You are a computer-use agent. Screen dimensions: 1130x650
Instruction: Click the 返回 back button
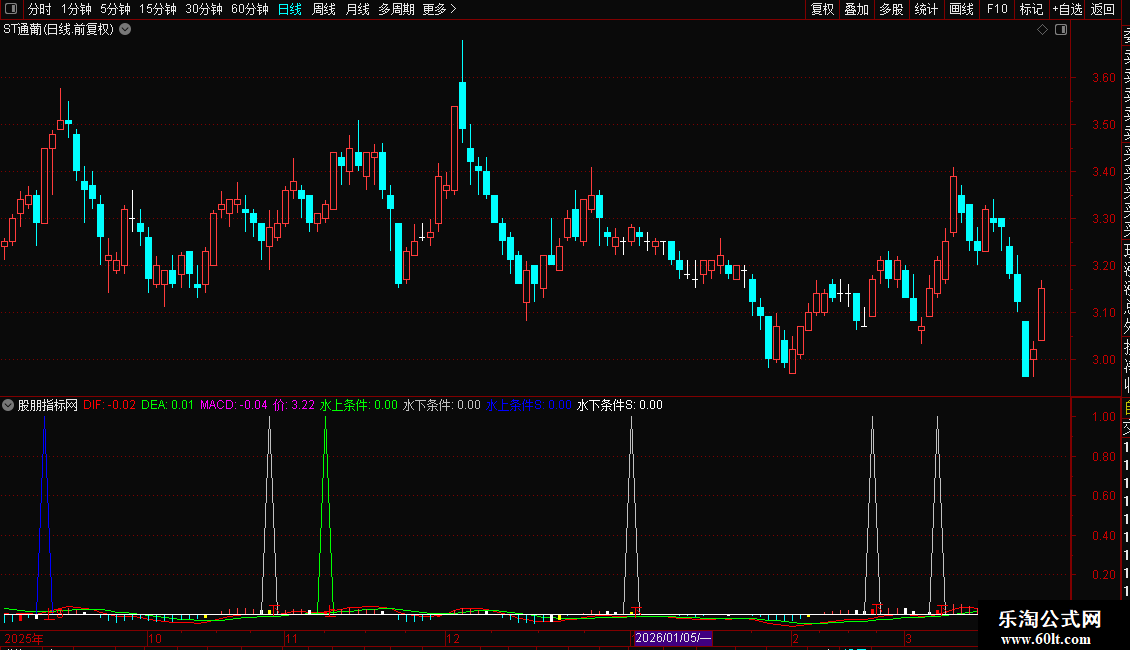pos(1103,9)
